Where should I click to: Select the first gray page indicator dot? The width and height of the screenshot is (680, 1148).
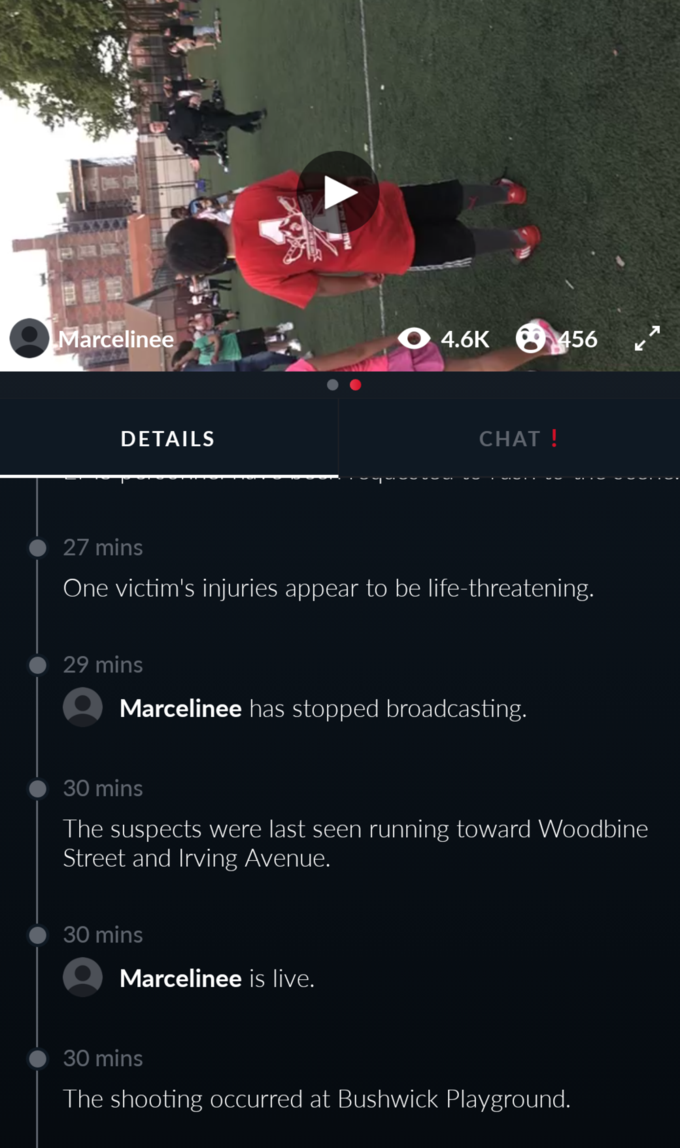332,385
